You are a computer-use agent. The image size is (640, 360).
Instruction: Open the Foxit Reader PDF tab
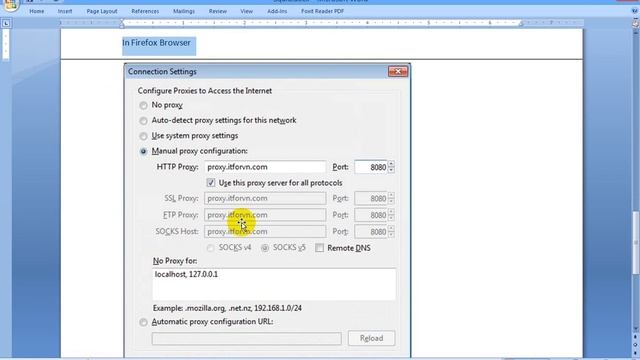tap(322, 11)
